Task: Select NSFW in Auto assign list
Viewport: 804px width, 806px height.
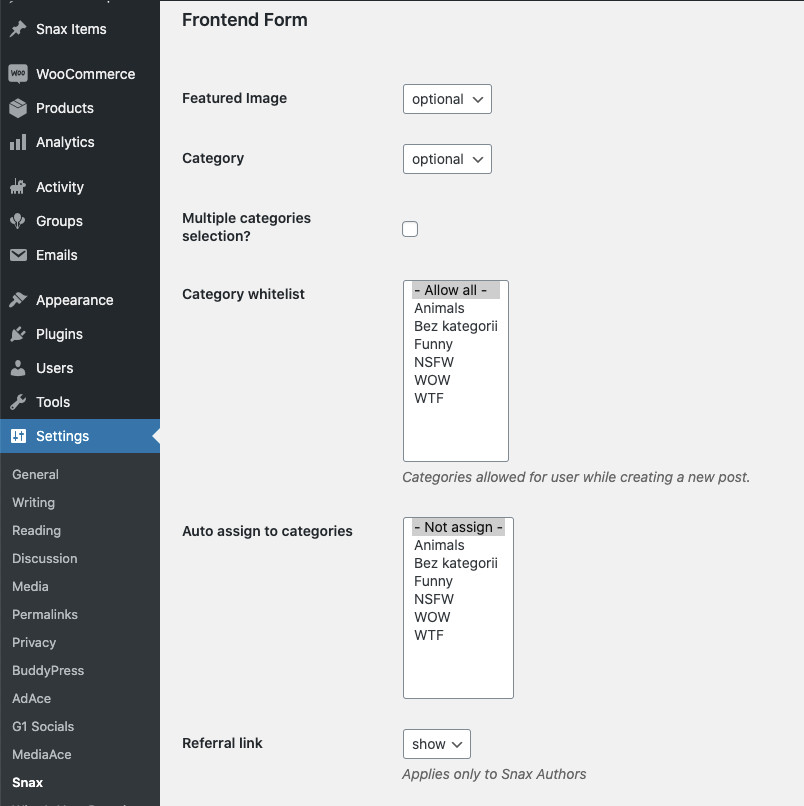Action: pos(434,599)
